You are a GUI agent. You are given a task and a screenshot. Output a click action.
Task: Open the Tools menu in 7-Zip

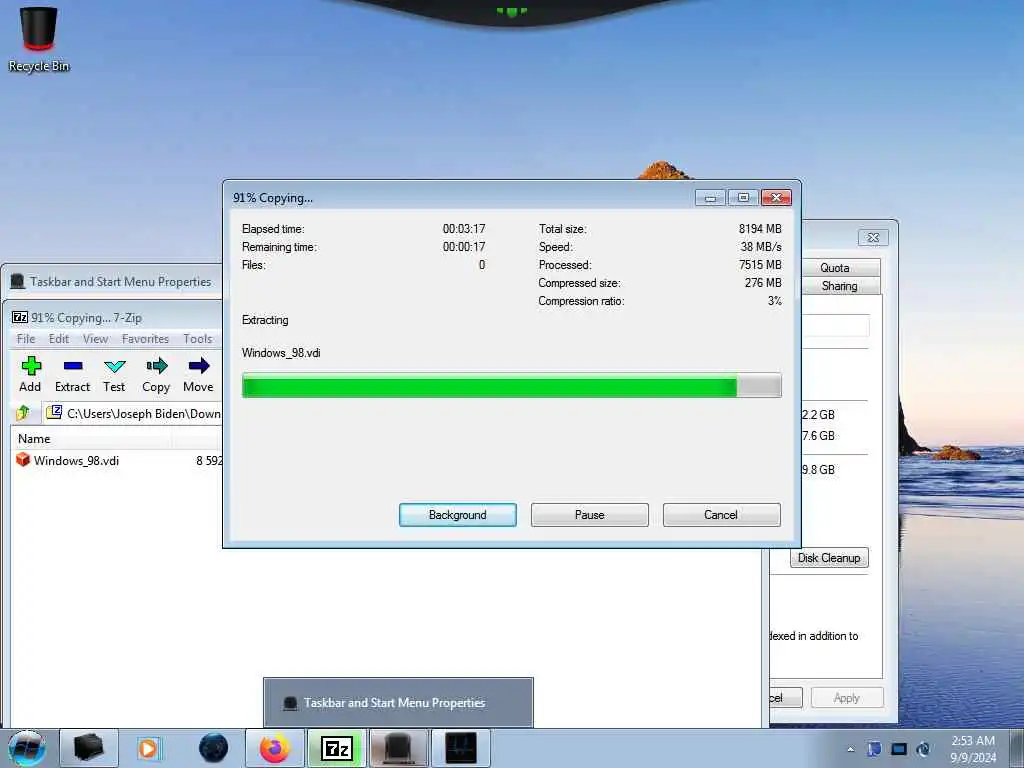tap(198, 338)
